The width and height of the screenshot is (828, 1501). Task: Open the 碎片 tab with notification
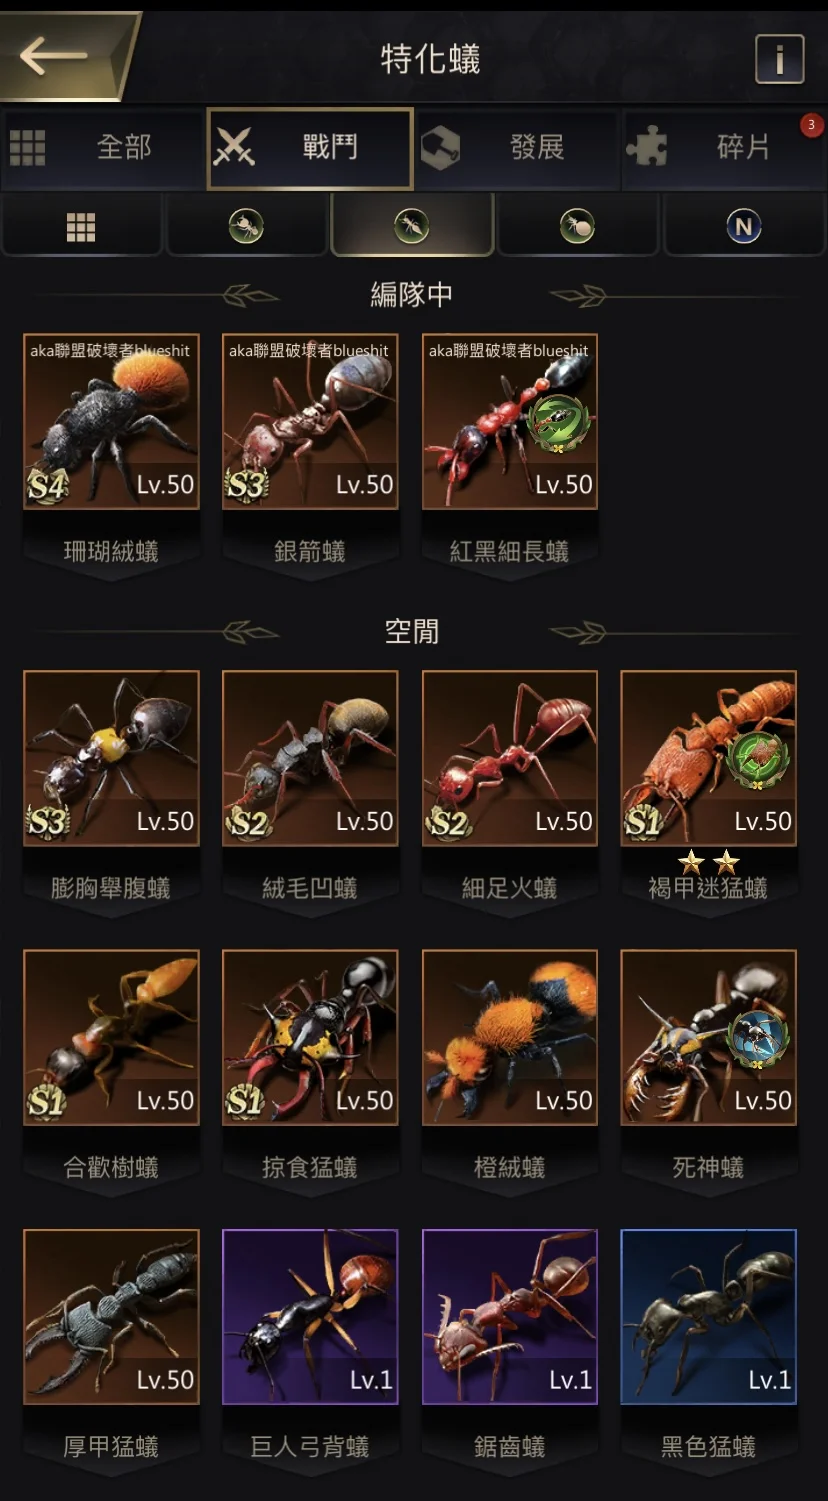pos(723,149)
